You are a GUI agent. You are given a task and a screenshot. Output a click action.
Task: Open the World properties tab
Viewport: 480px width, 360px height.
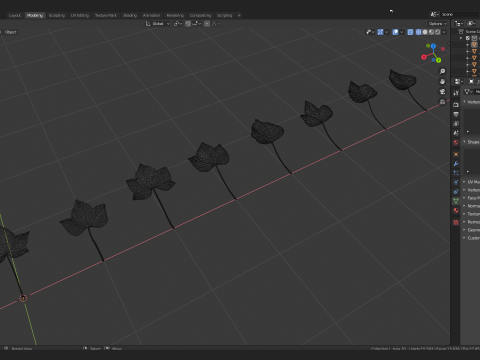[x=456, y=142]
